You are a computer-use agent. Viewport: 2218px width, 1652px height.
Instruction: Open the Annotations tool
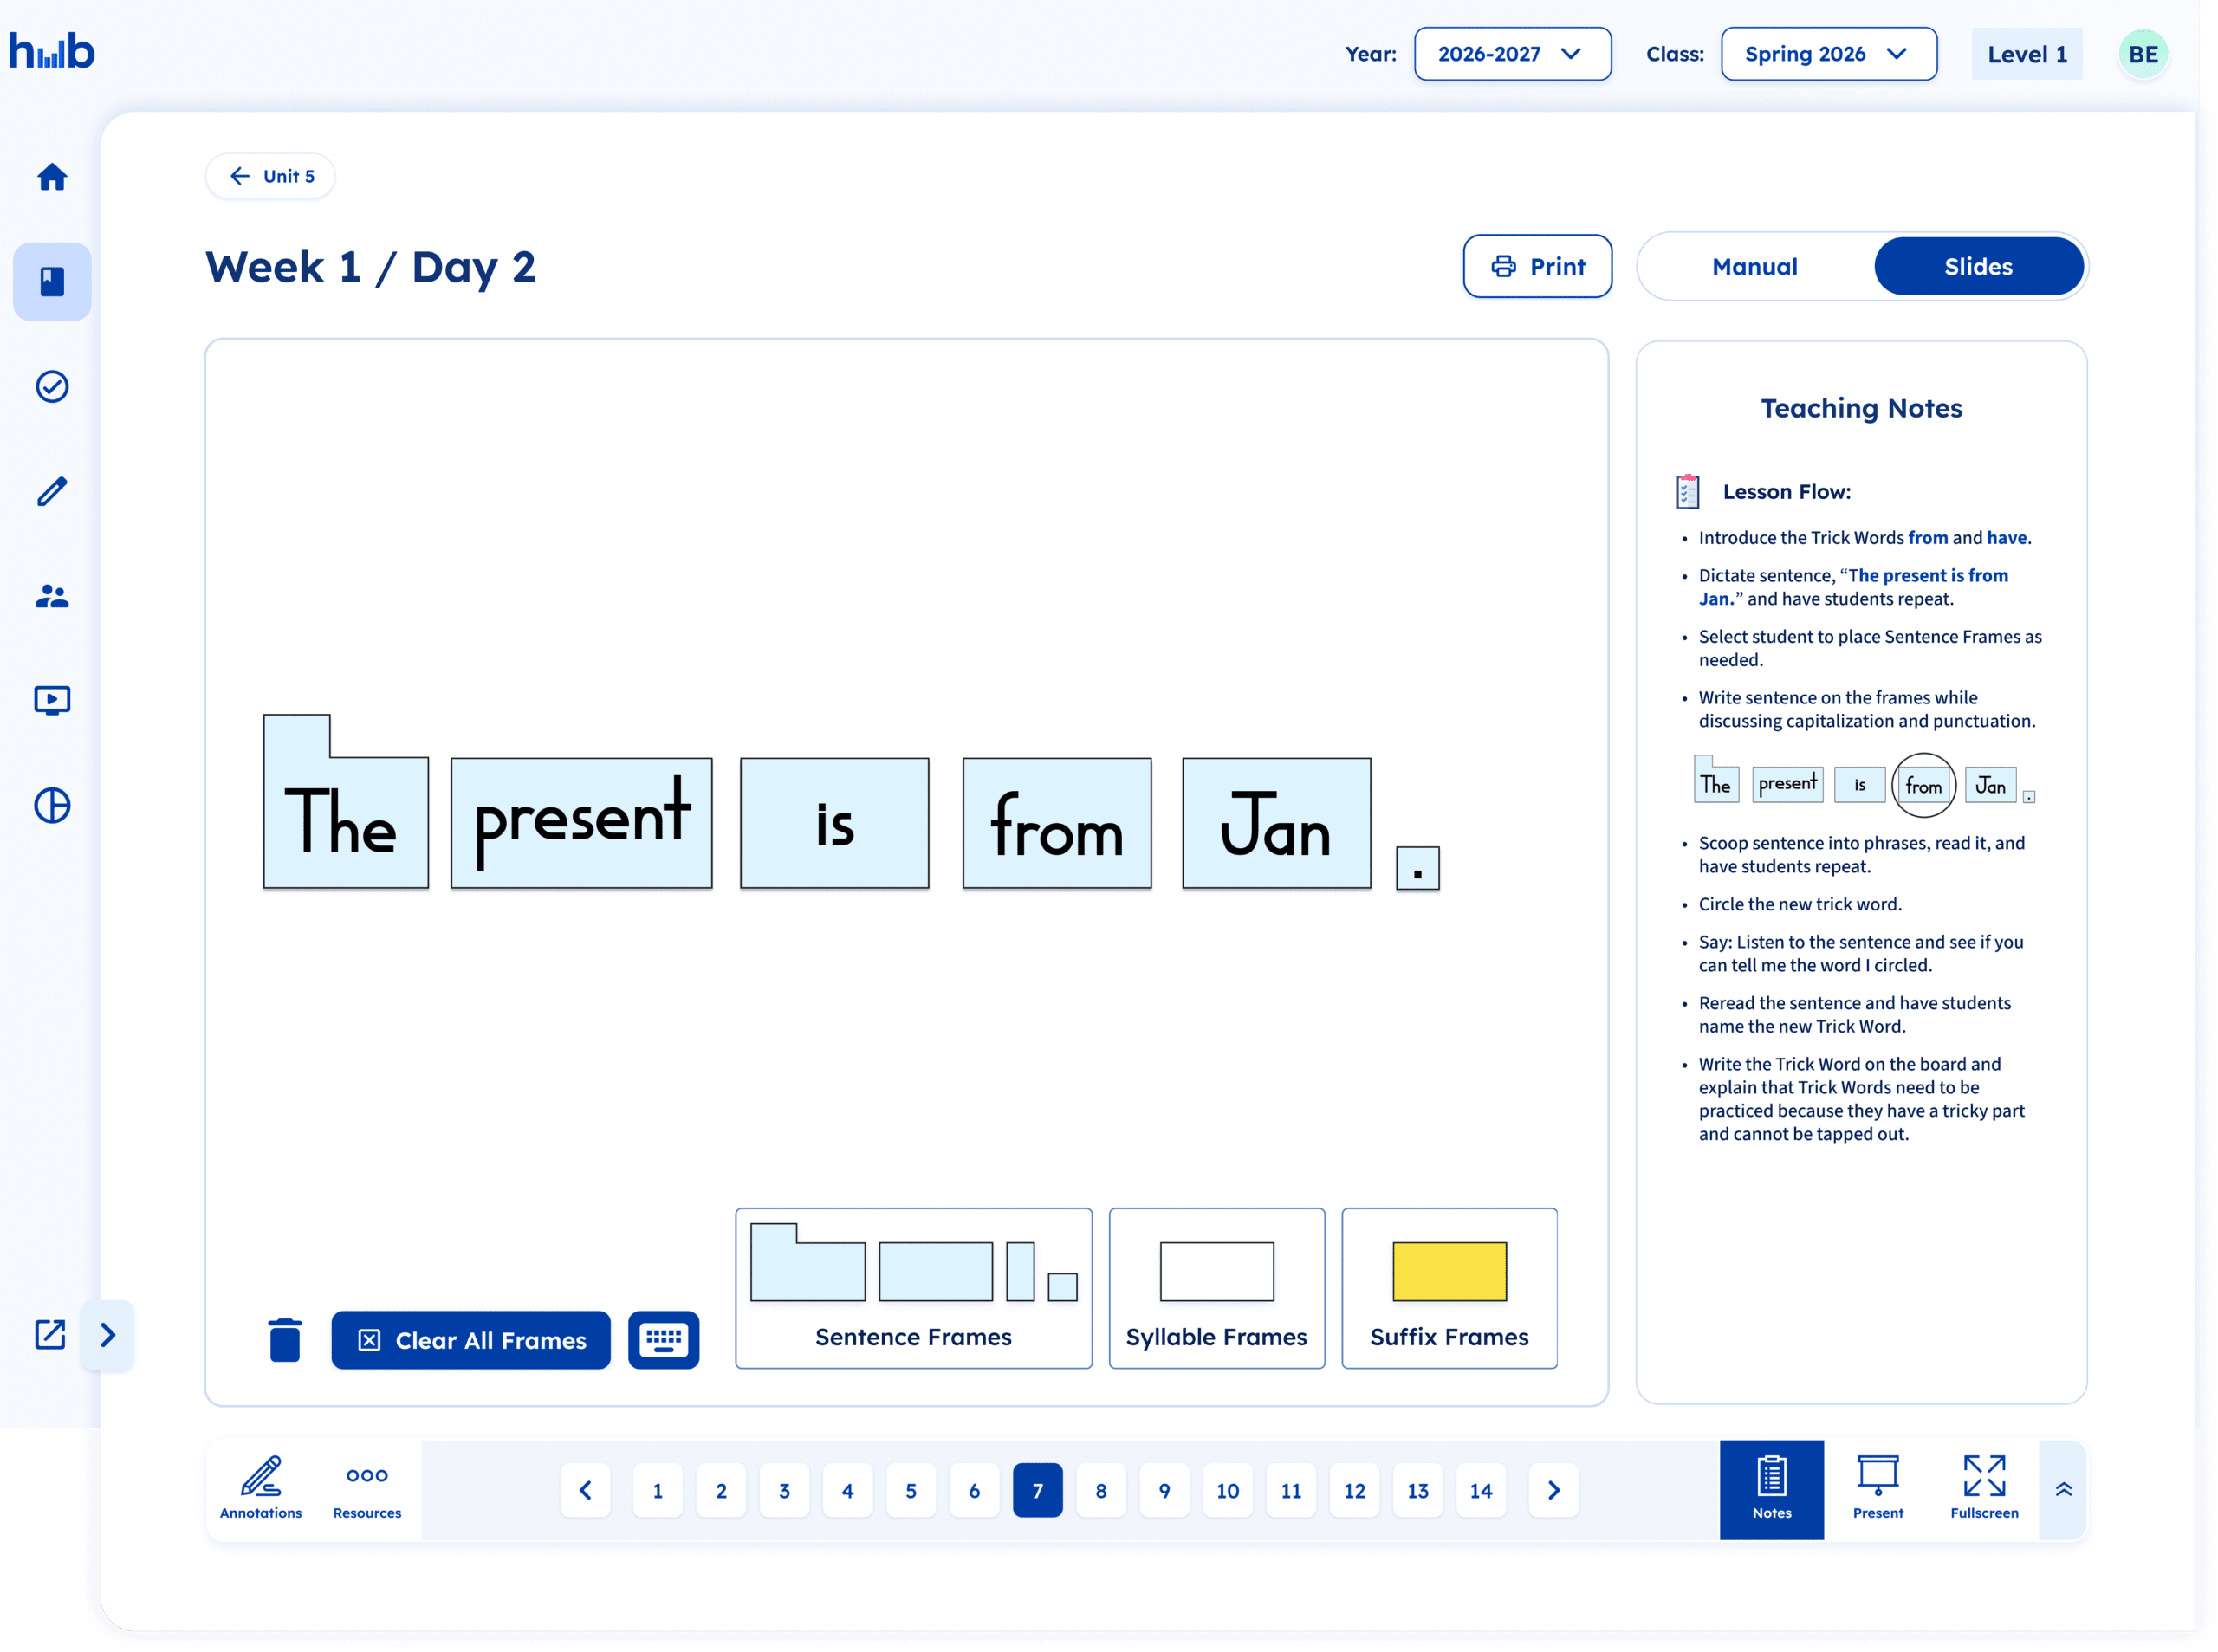pos(261,1489)
